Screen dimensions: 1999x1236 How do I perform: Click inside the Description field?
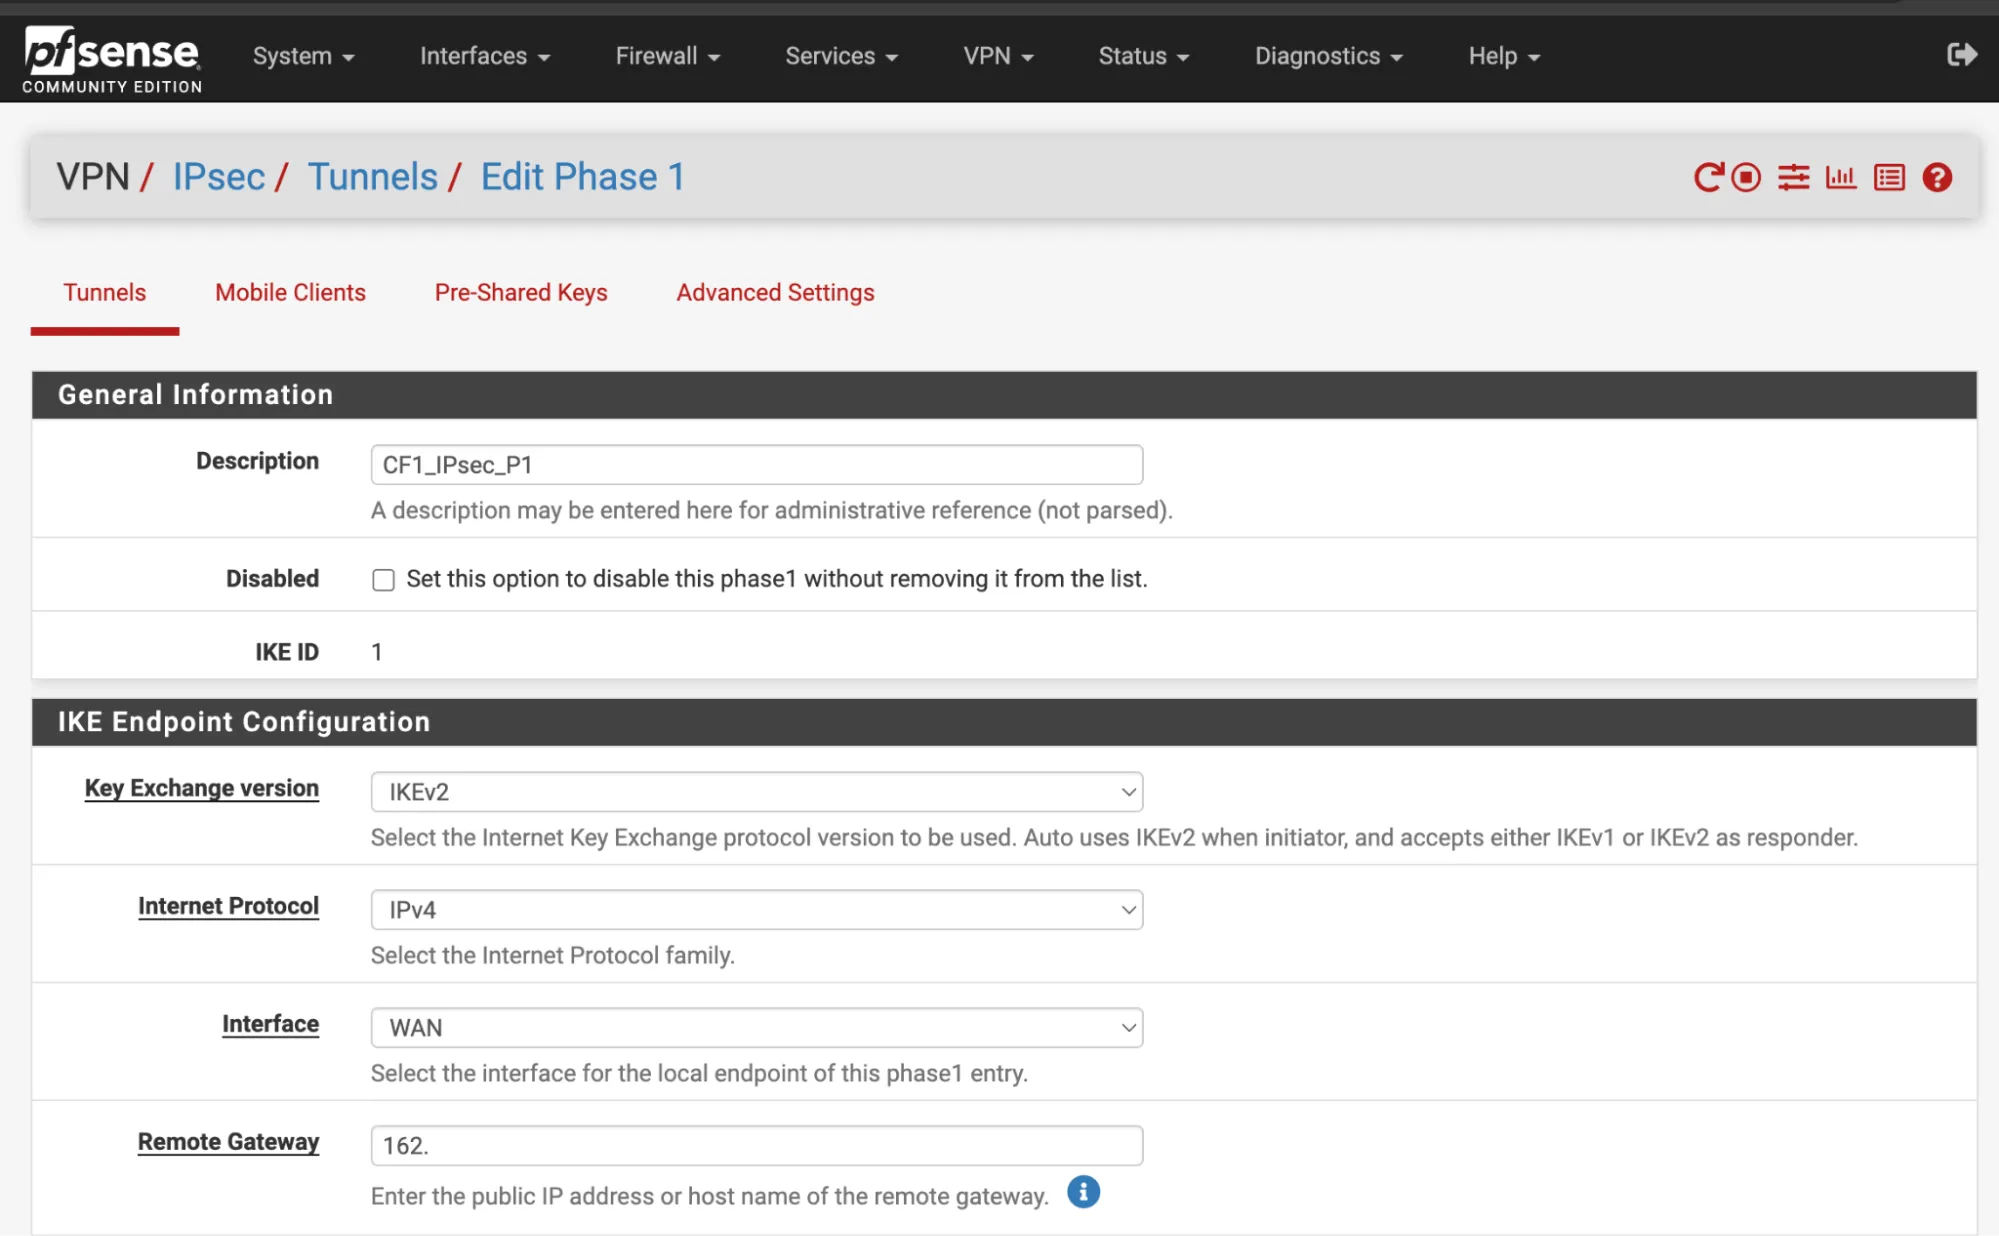[756, 464]
